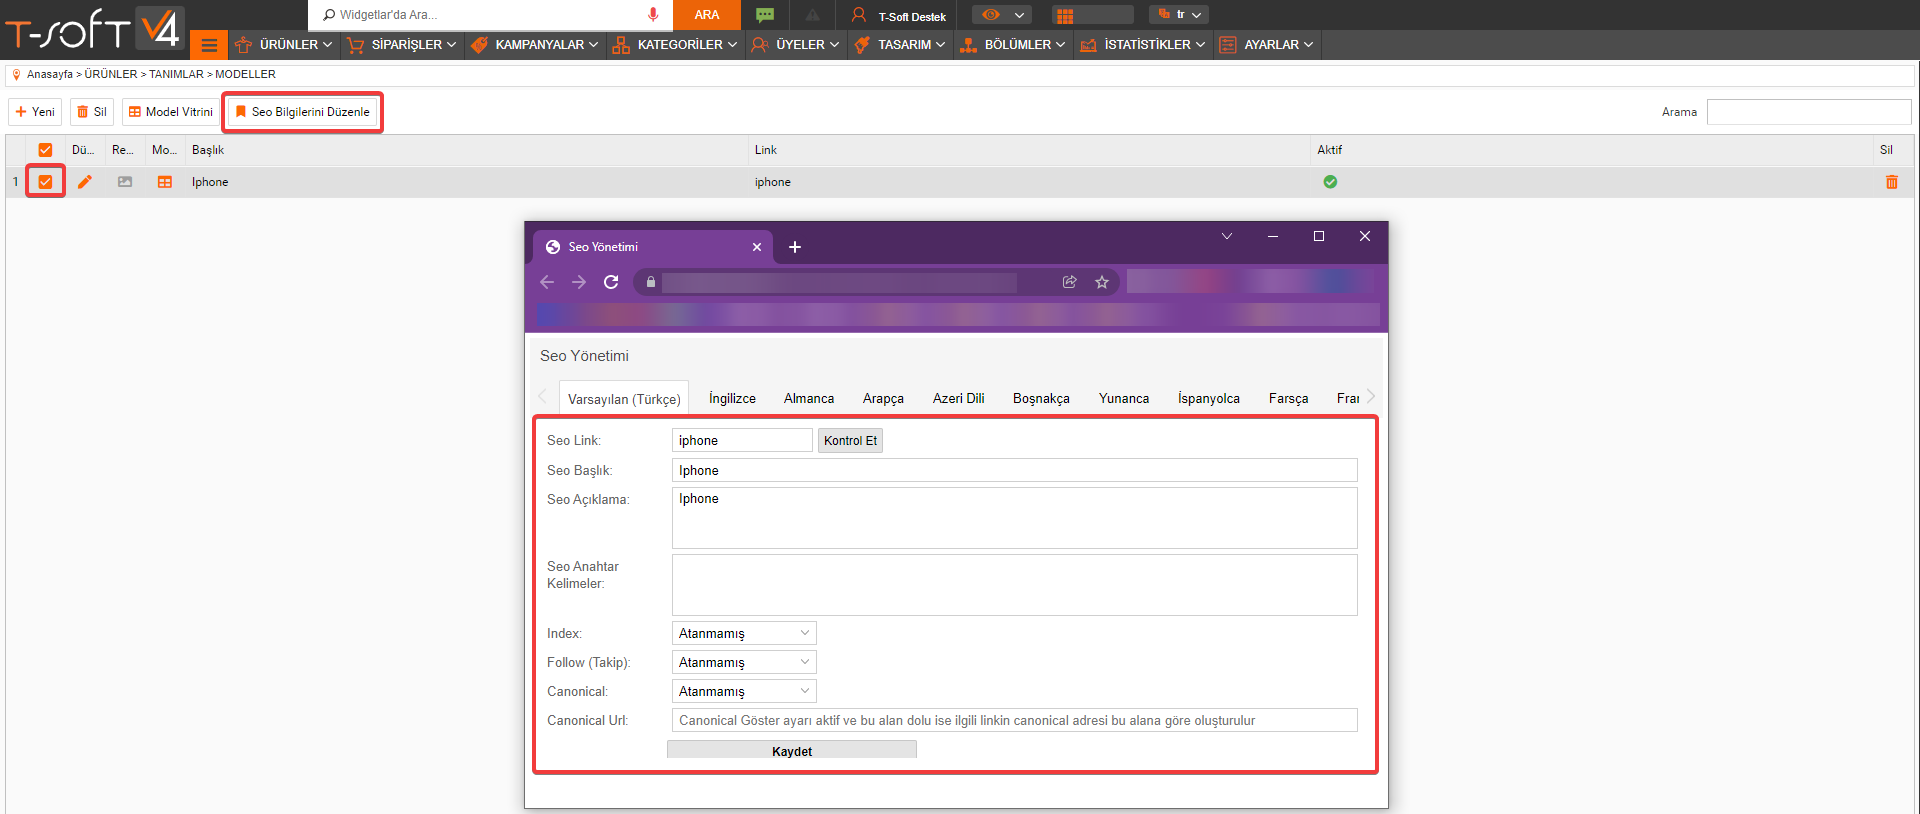
Task: Open the T-Soft Destek user account
Action: [898, 15]
